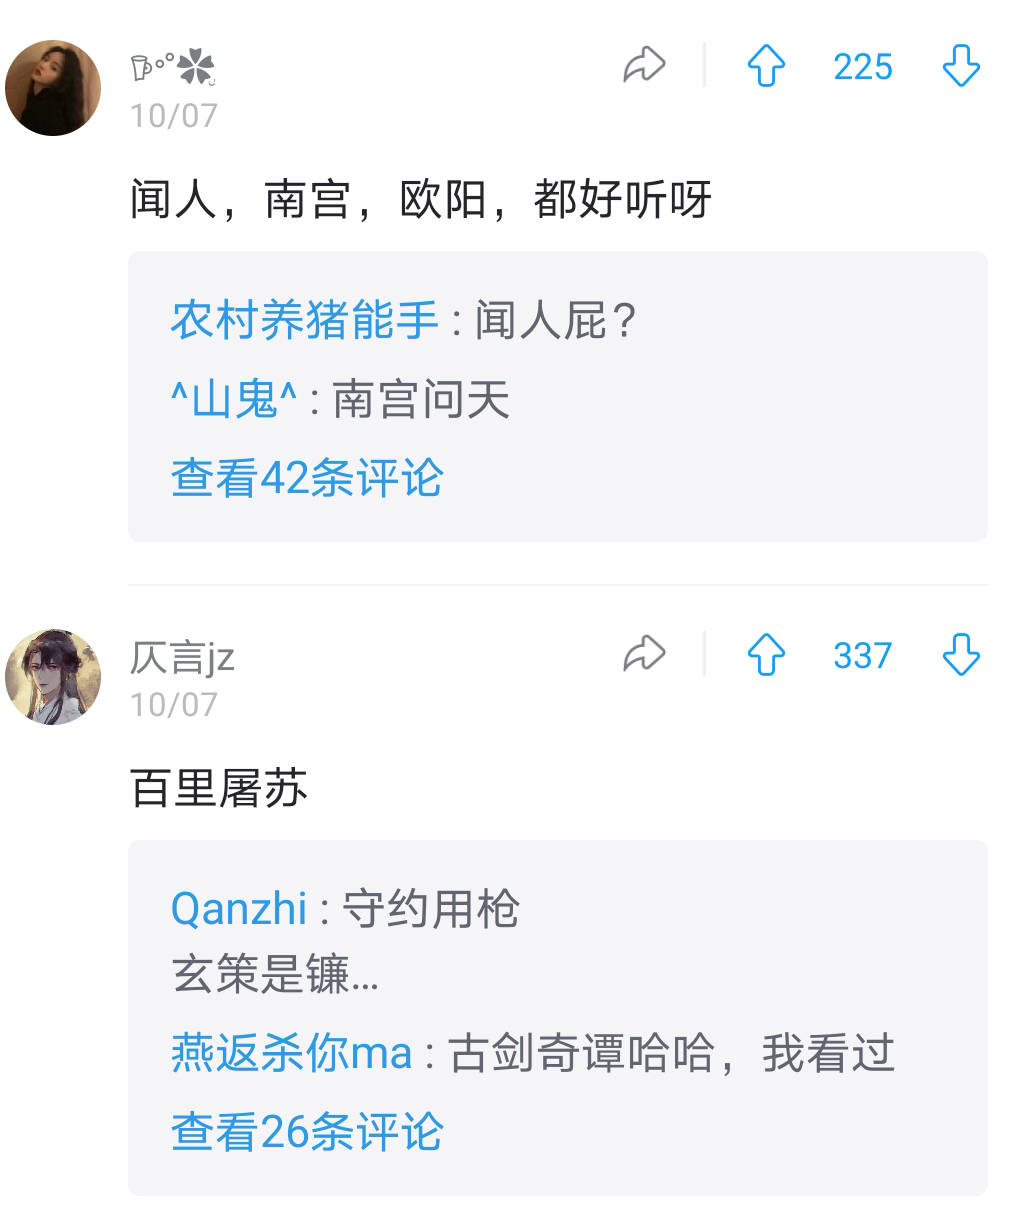1036x1208 pixels.
Task: Click the 225 vote count
Action: coord(862,67)
